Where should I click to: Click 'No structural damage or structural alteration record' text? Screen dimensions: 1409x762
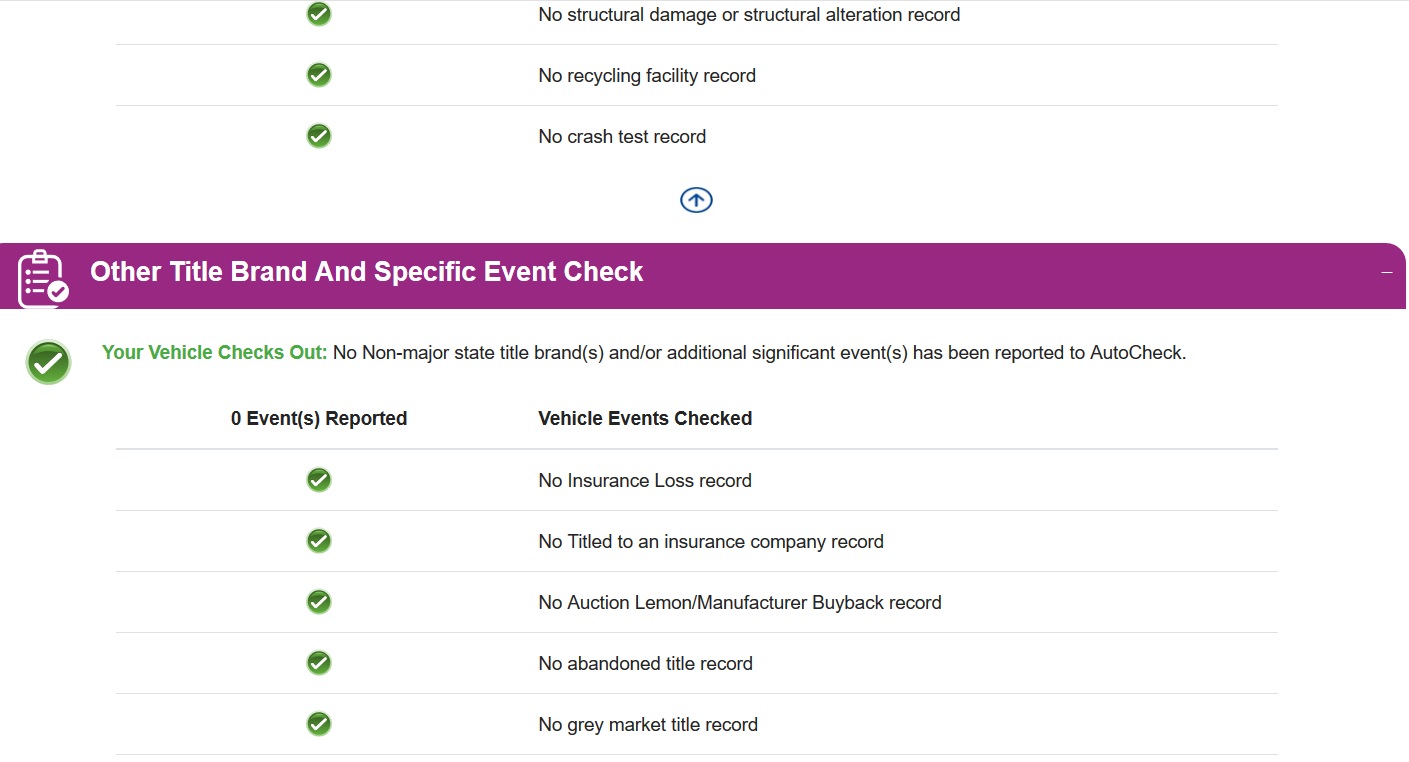click(x=749, y=15)
